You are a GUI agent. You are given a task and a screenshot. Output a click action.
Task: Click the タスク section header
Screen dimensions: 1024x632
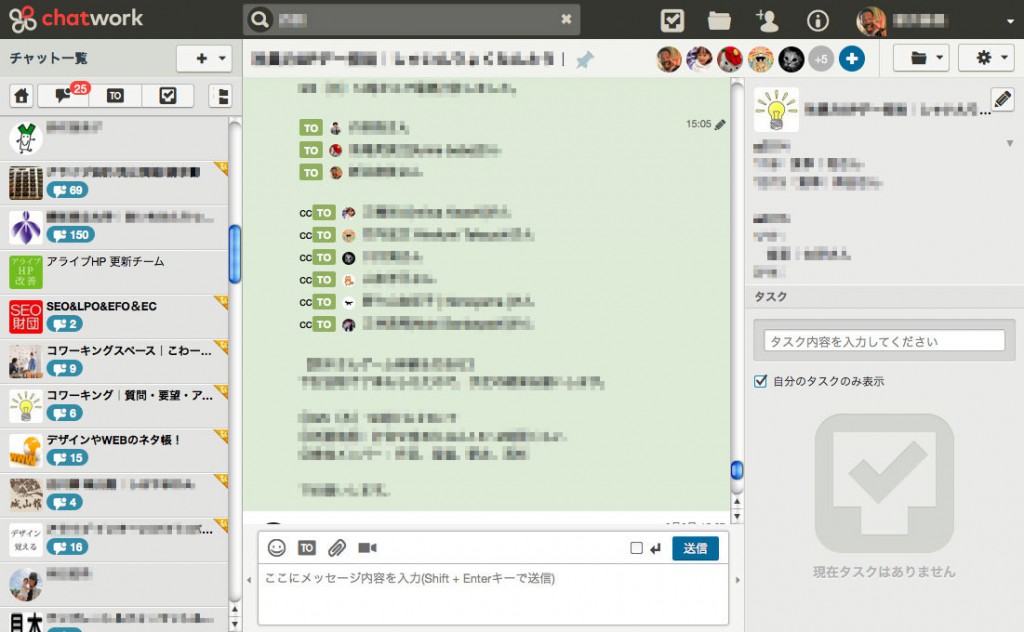pyautogui.click(x=884, y=296)
